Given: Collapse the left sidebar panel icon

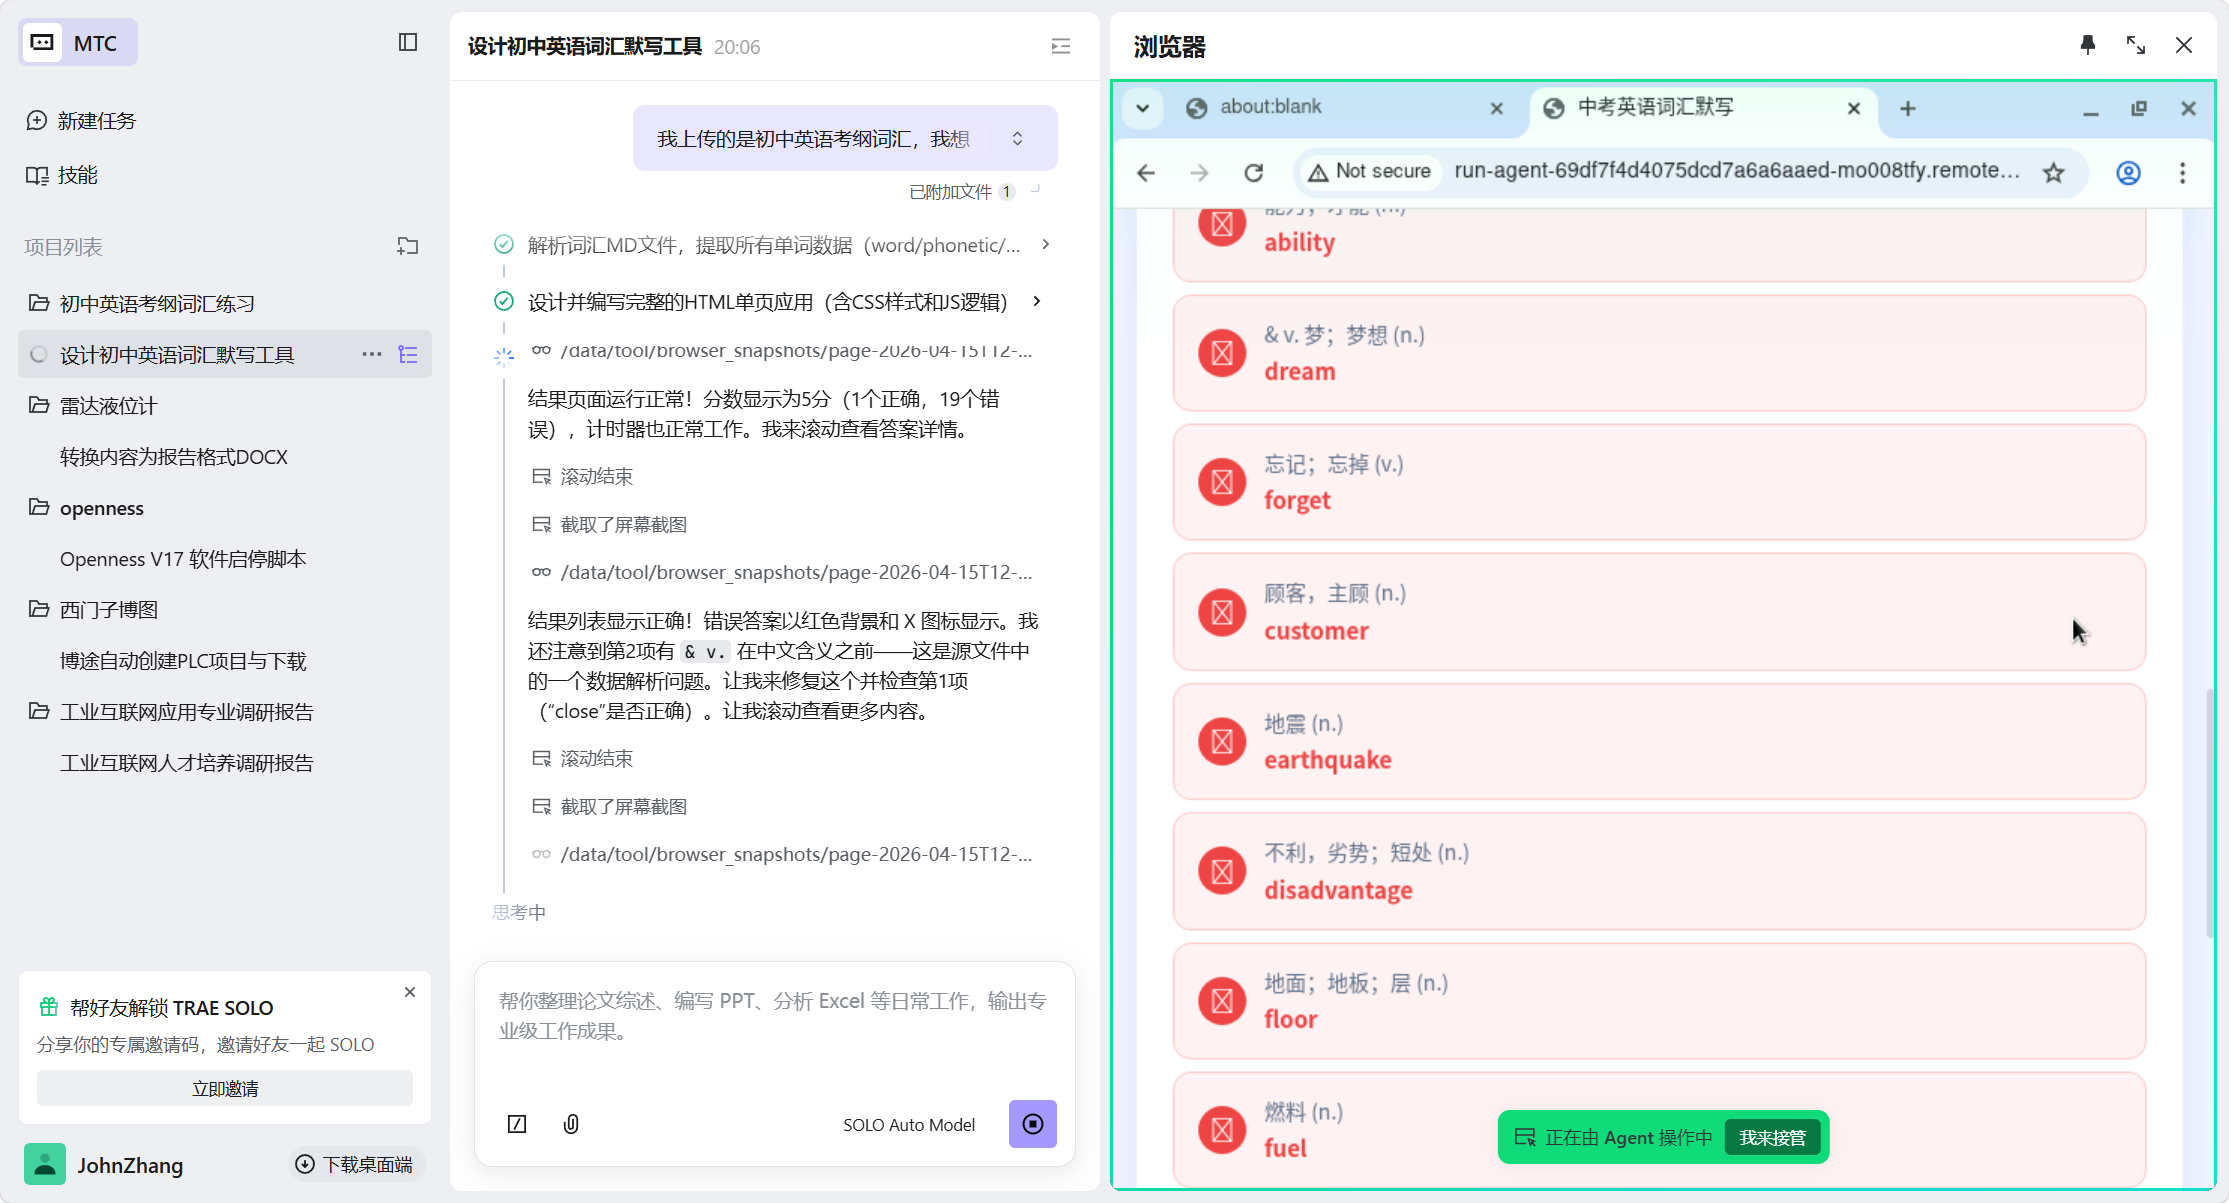Looking at the screenshot, I should pos(407,42).
